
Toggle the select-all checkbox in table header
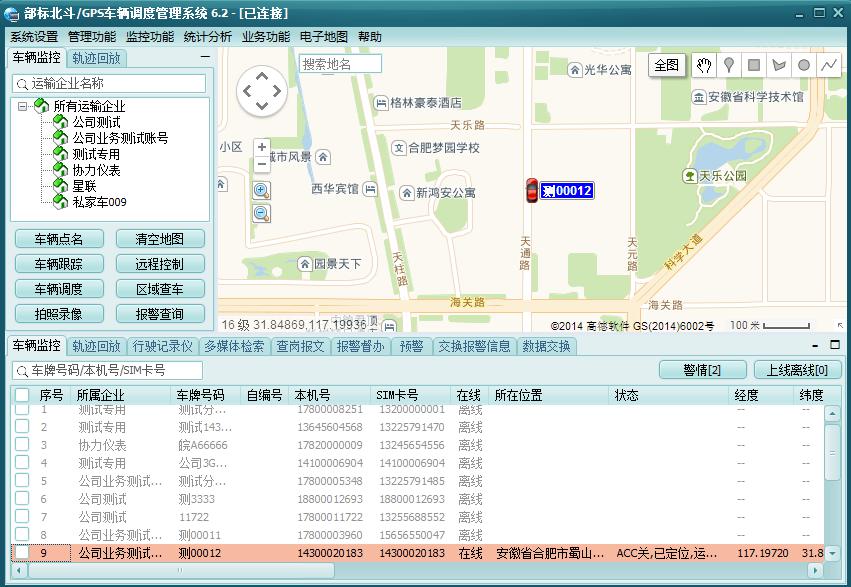[22, 395]
